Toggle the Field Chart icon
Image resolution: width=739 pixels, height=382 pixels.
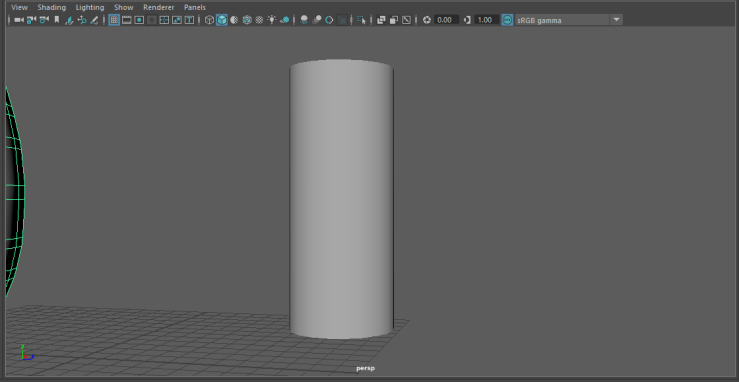tap(164, 20)
